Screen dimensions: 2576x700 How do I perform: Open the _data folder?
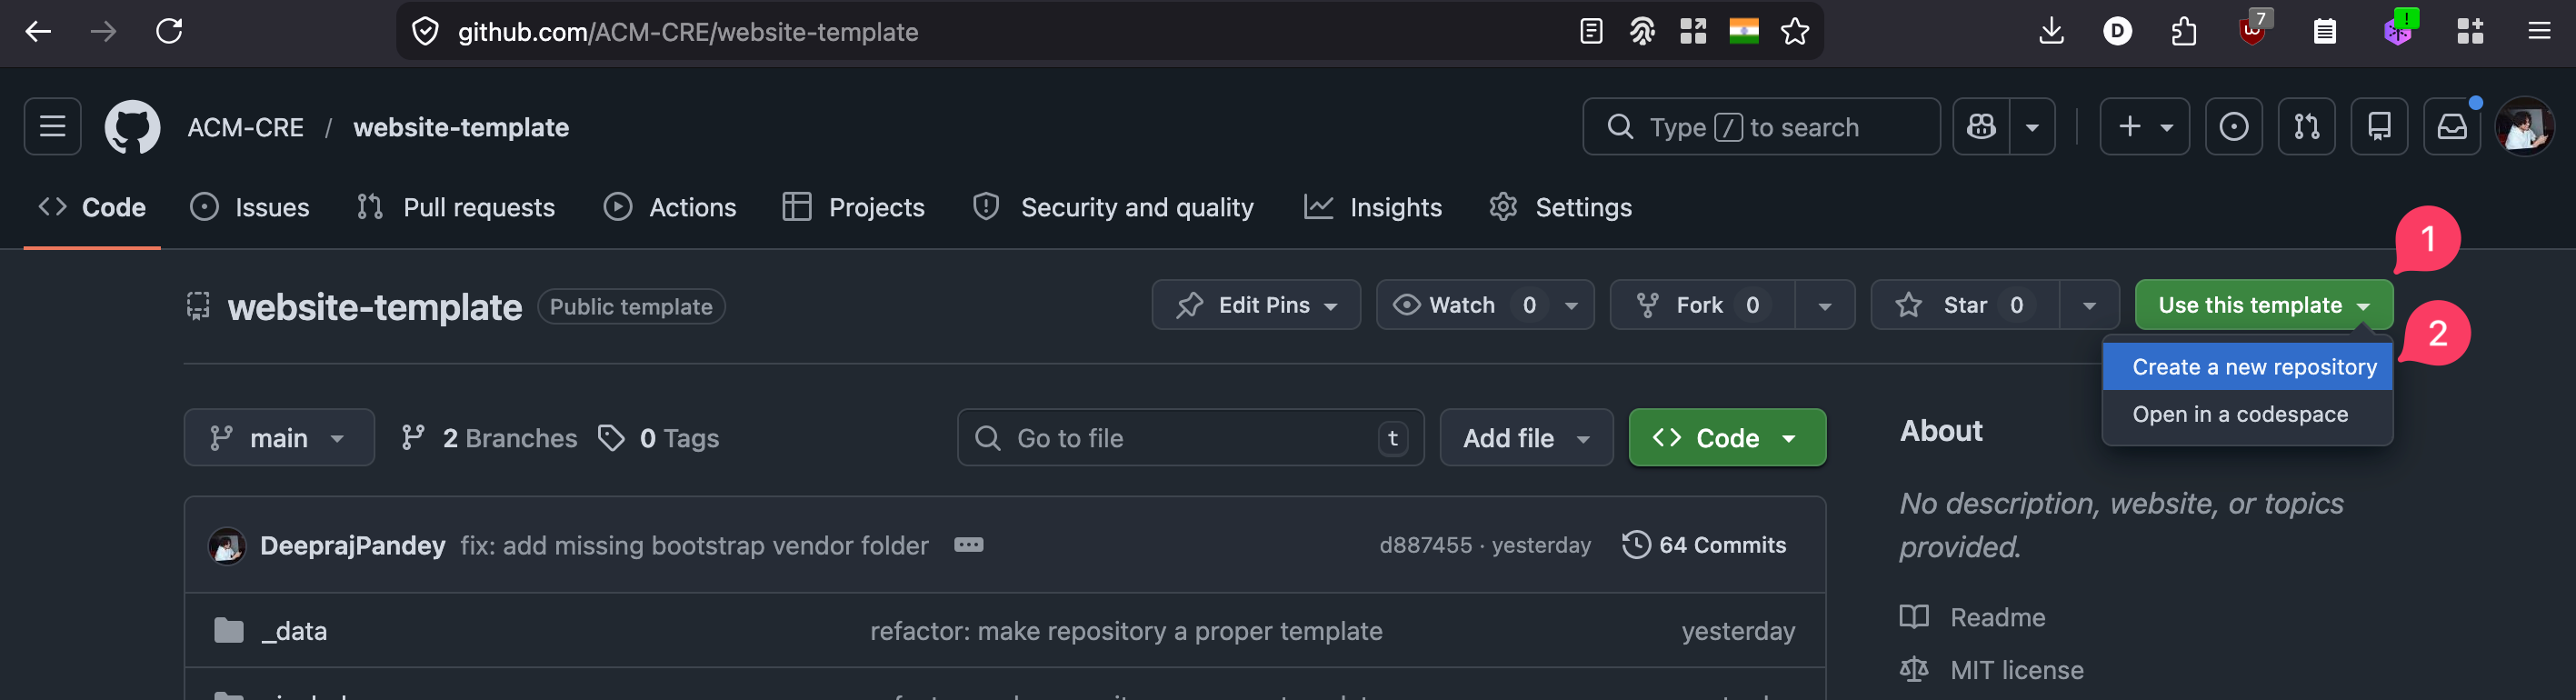(294, 631)
